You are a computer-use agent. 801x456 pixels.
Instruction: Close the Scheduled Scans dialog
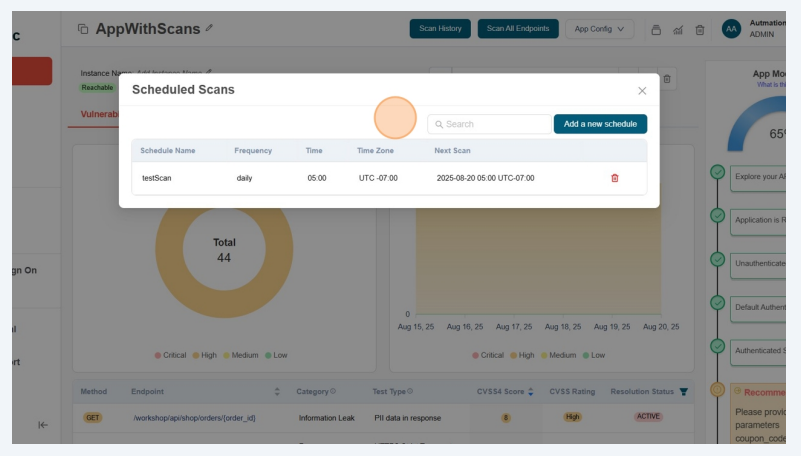(x=642, y=91)
